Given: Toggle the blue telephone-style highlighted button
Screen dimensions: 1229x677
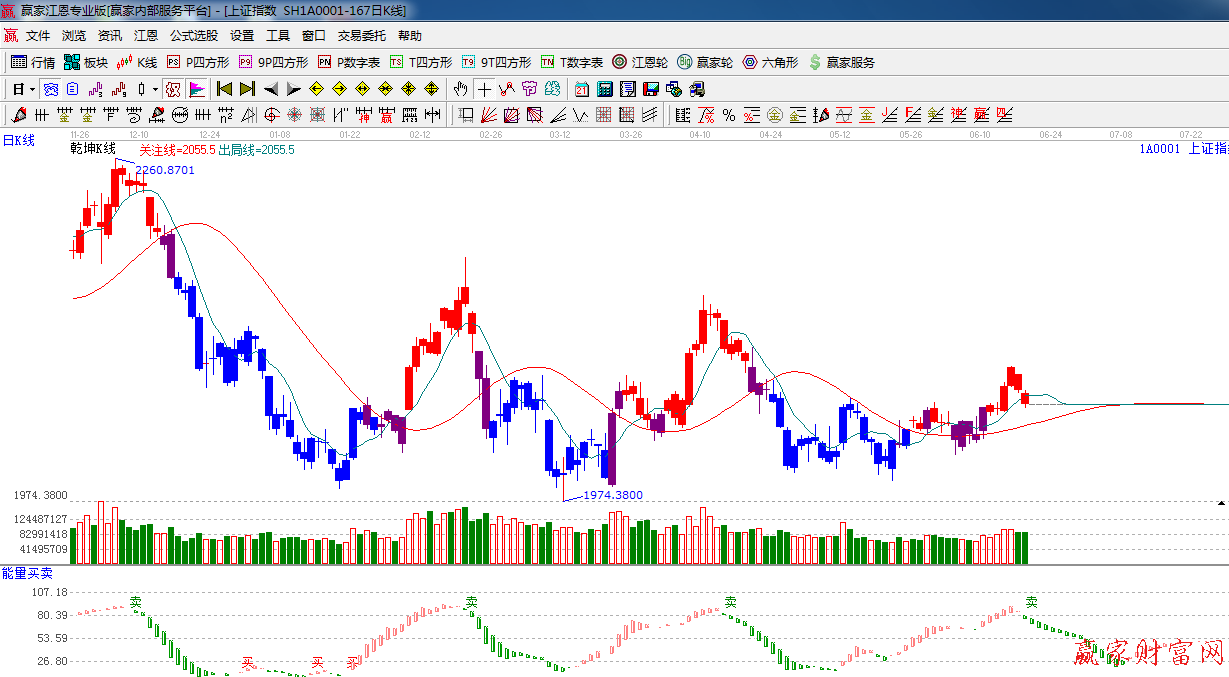Looking at the screenshot, I should [x=50, y=89].
